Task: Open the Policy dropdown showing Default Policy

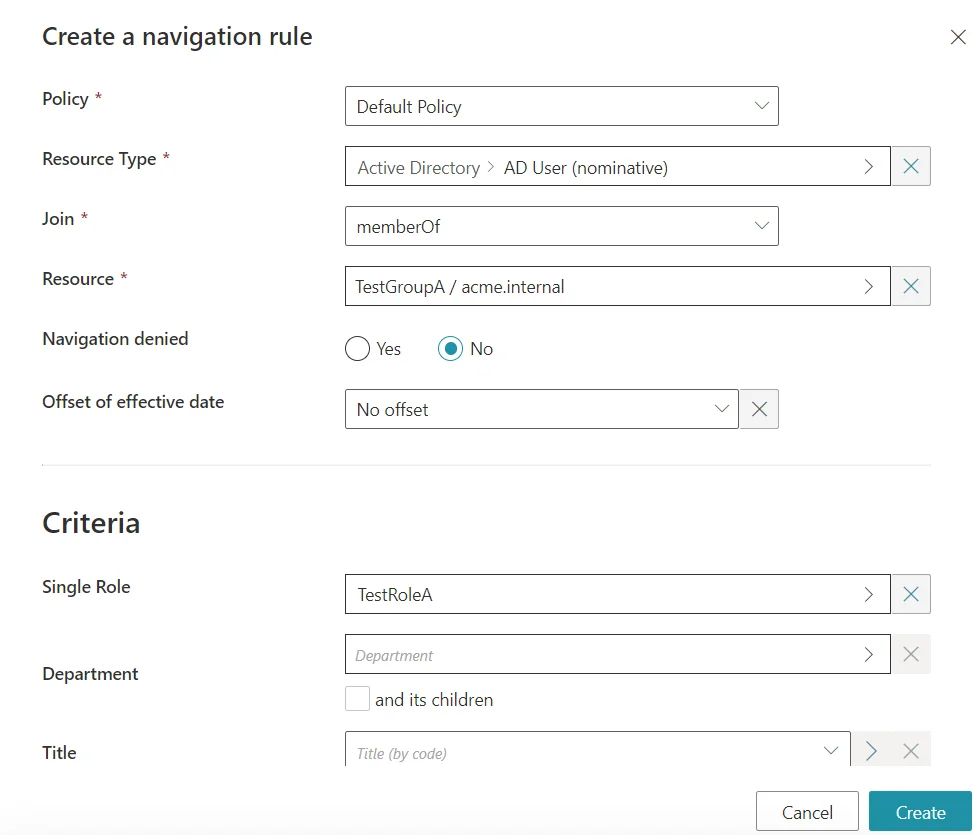Action: click(x=562, y=106)
